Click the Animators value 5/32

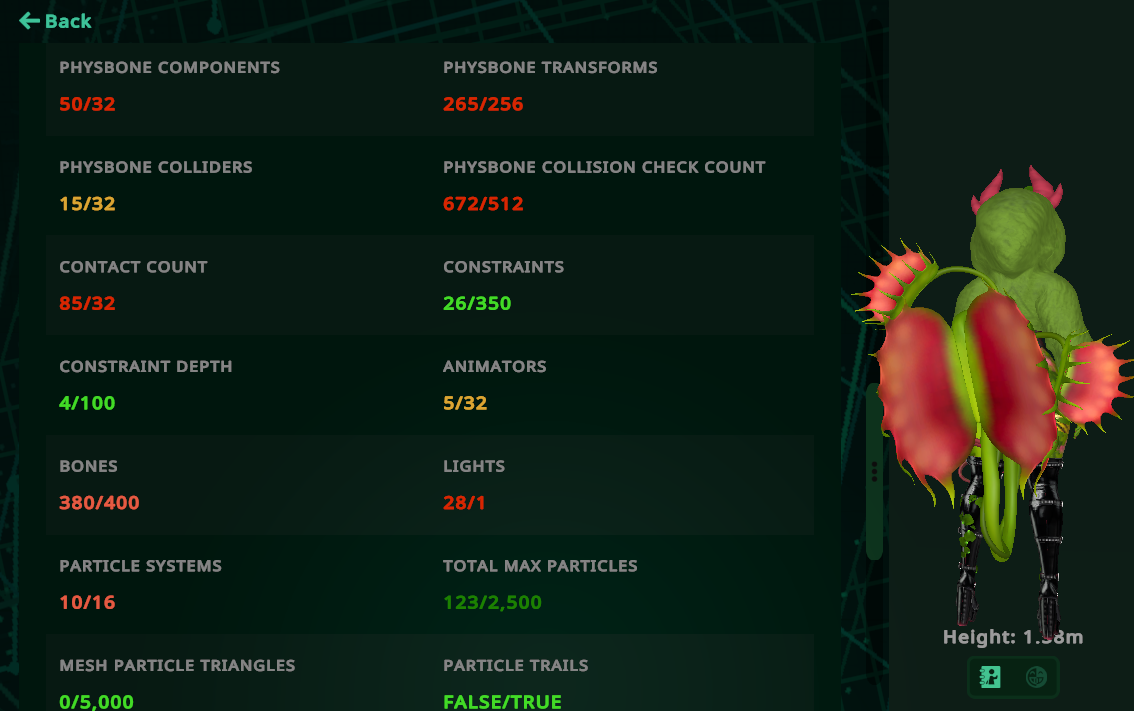[465, 403]
